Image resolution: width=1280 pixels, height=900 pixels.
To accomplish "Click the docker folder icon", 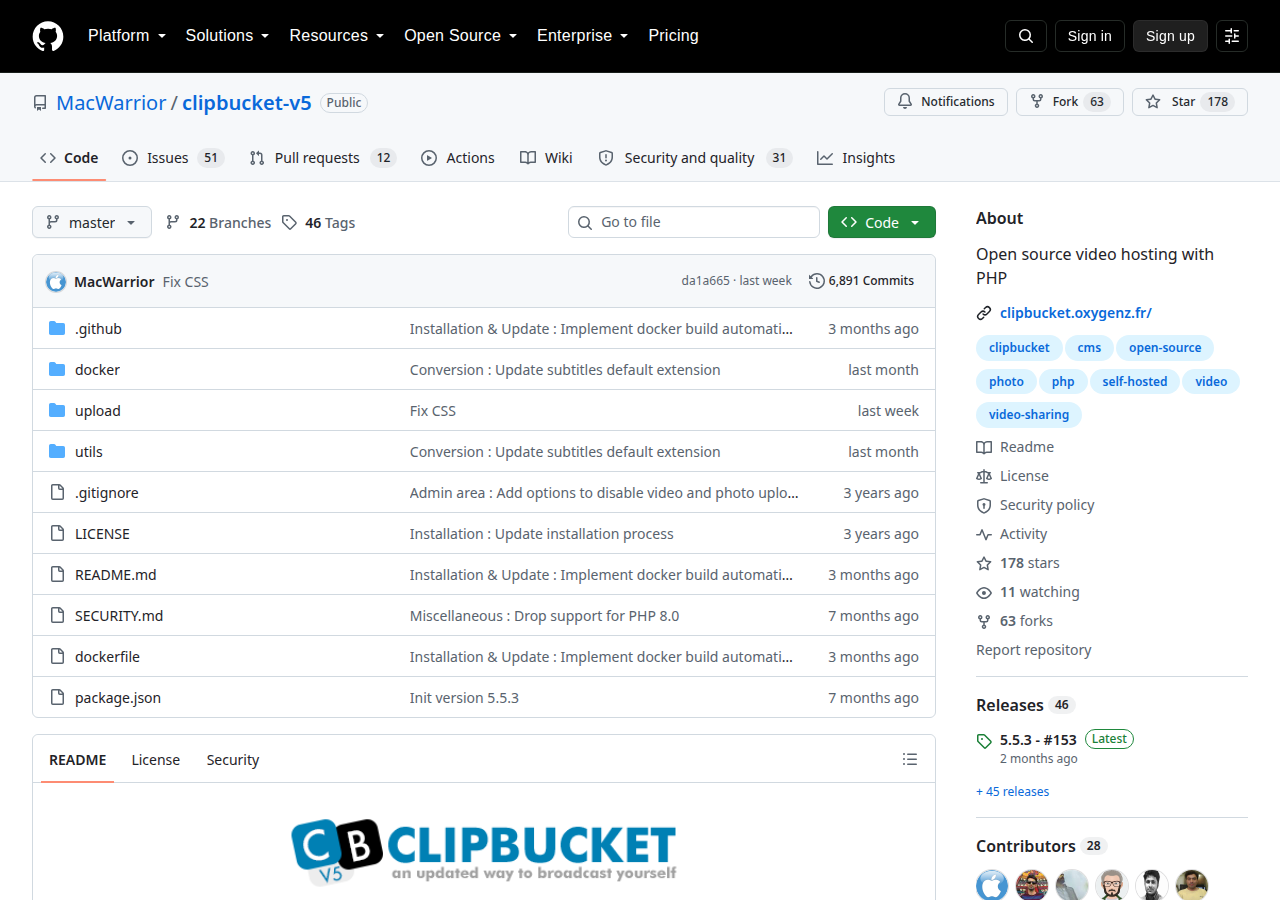I will pos(57,370).
